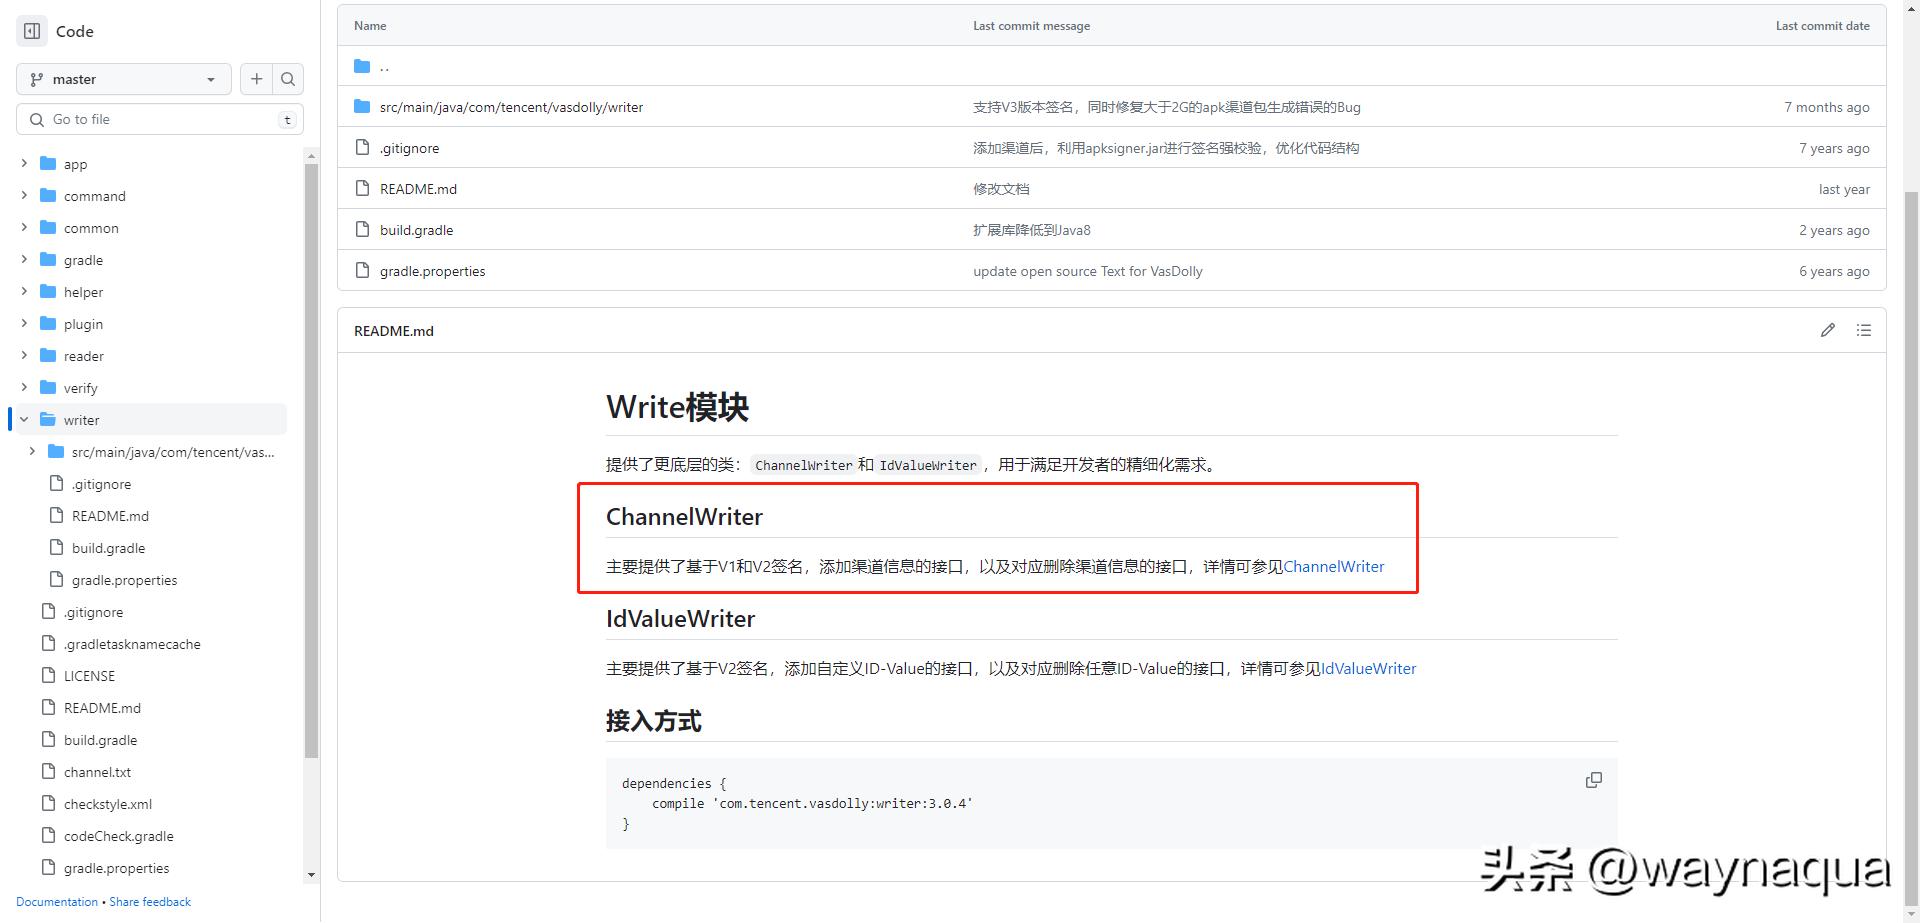The image size is (1920, 923).
Task: Click the Share feedback link
Action: 150,901
